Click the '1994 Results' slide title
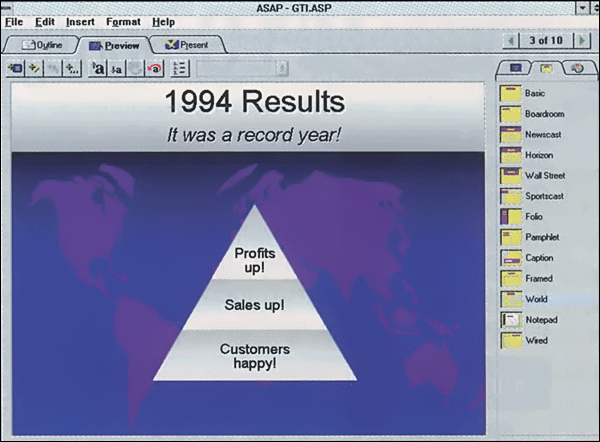 (254, 102)
